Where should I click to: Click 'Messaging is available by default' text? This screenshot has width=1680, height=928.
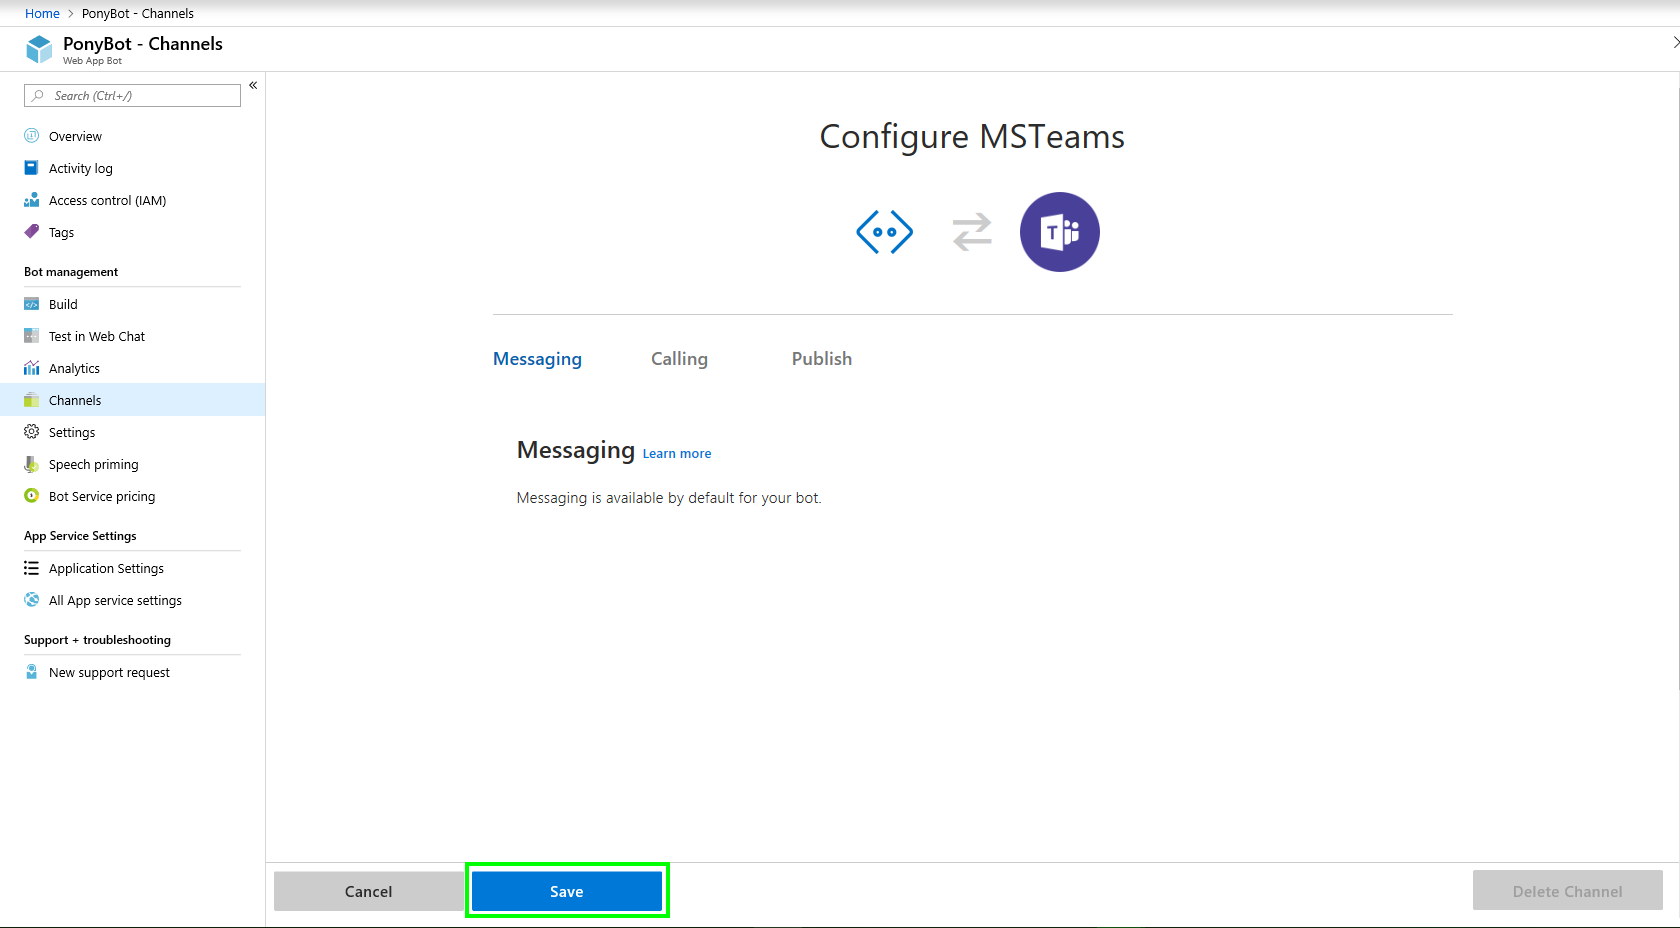coord(669,498)
